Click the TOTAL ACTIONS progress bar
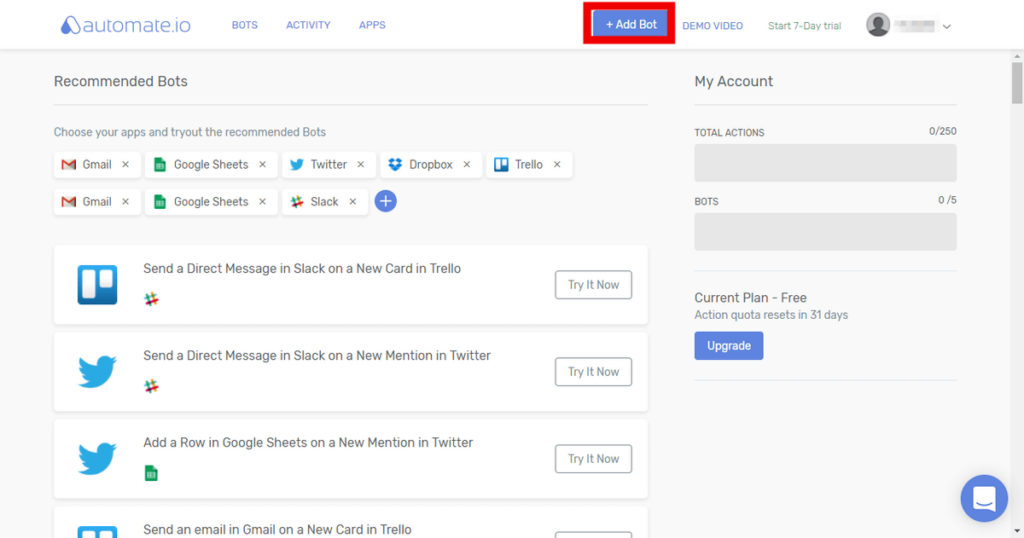1024x538 pixels. click(825, 163)
